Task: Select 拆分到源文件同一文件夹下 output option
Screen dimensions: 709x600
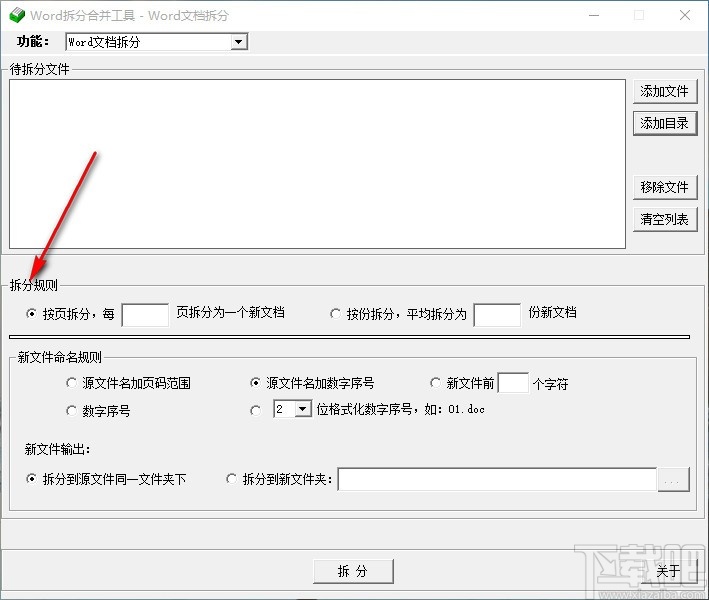Action: click(31, 478)
